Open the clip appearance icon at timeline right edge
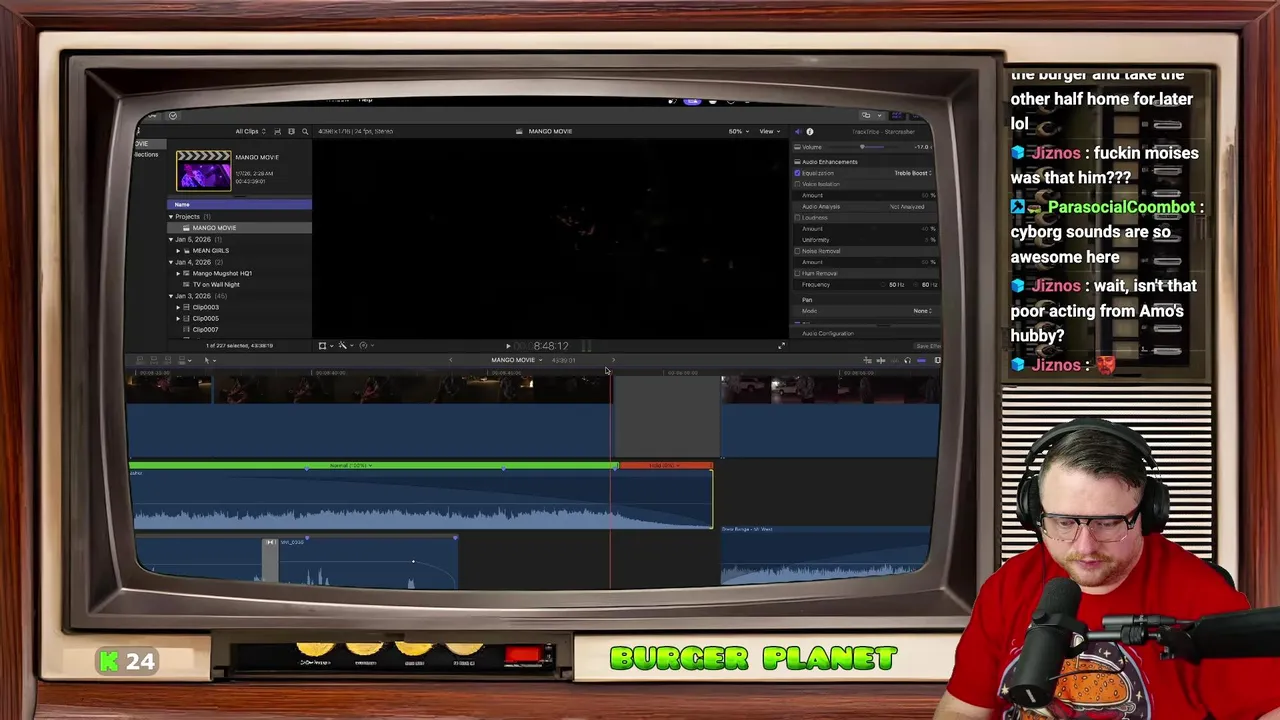Image resolution: width=1280 pixels, height=720 pixels. [937, 360]
